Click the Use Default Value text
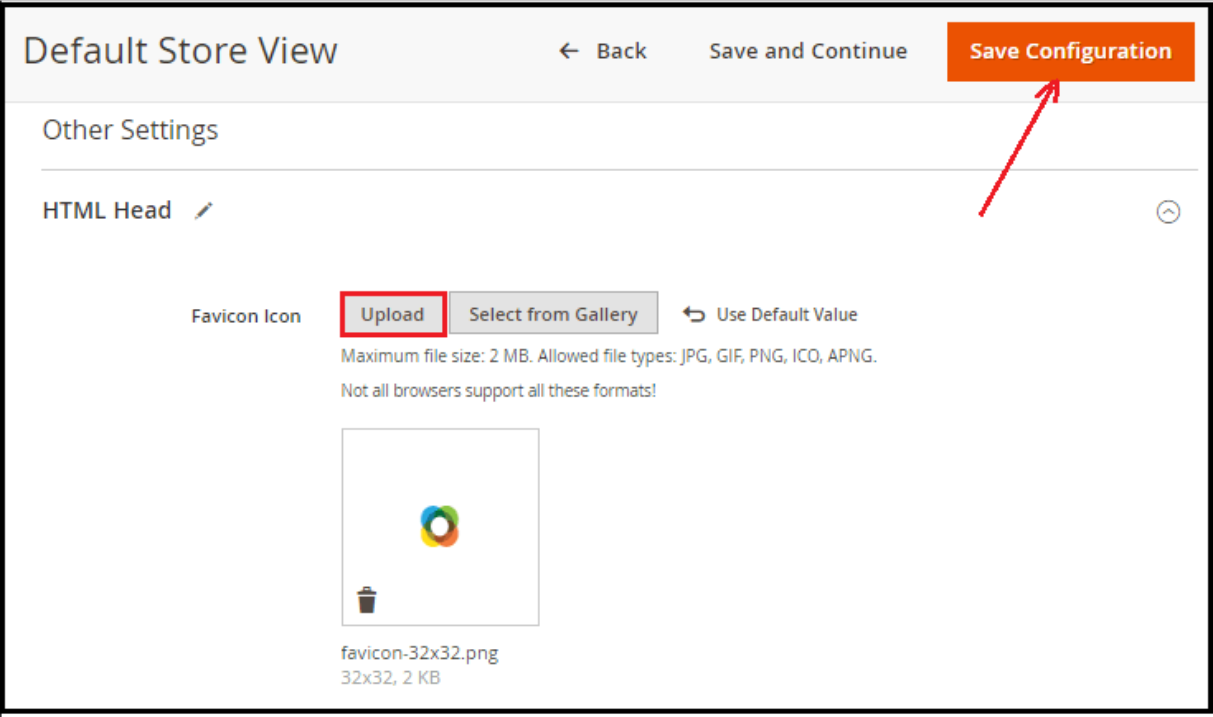This screenshot has width=1213, height=717. pos(786,314)
